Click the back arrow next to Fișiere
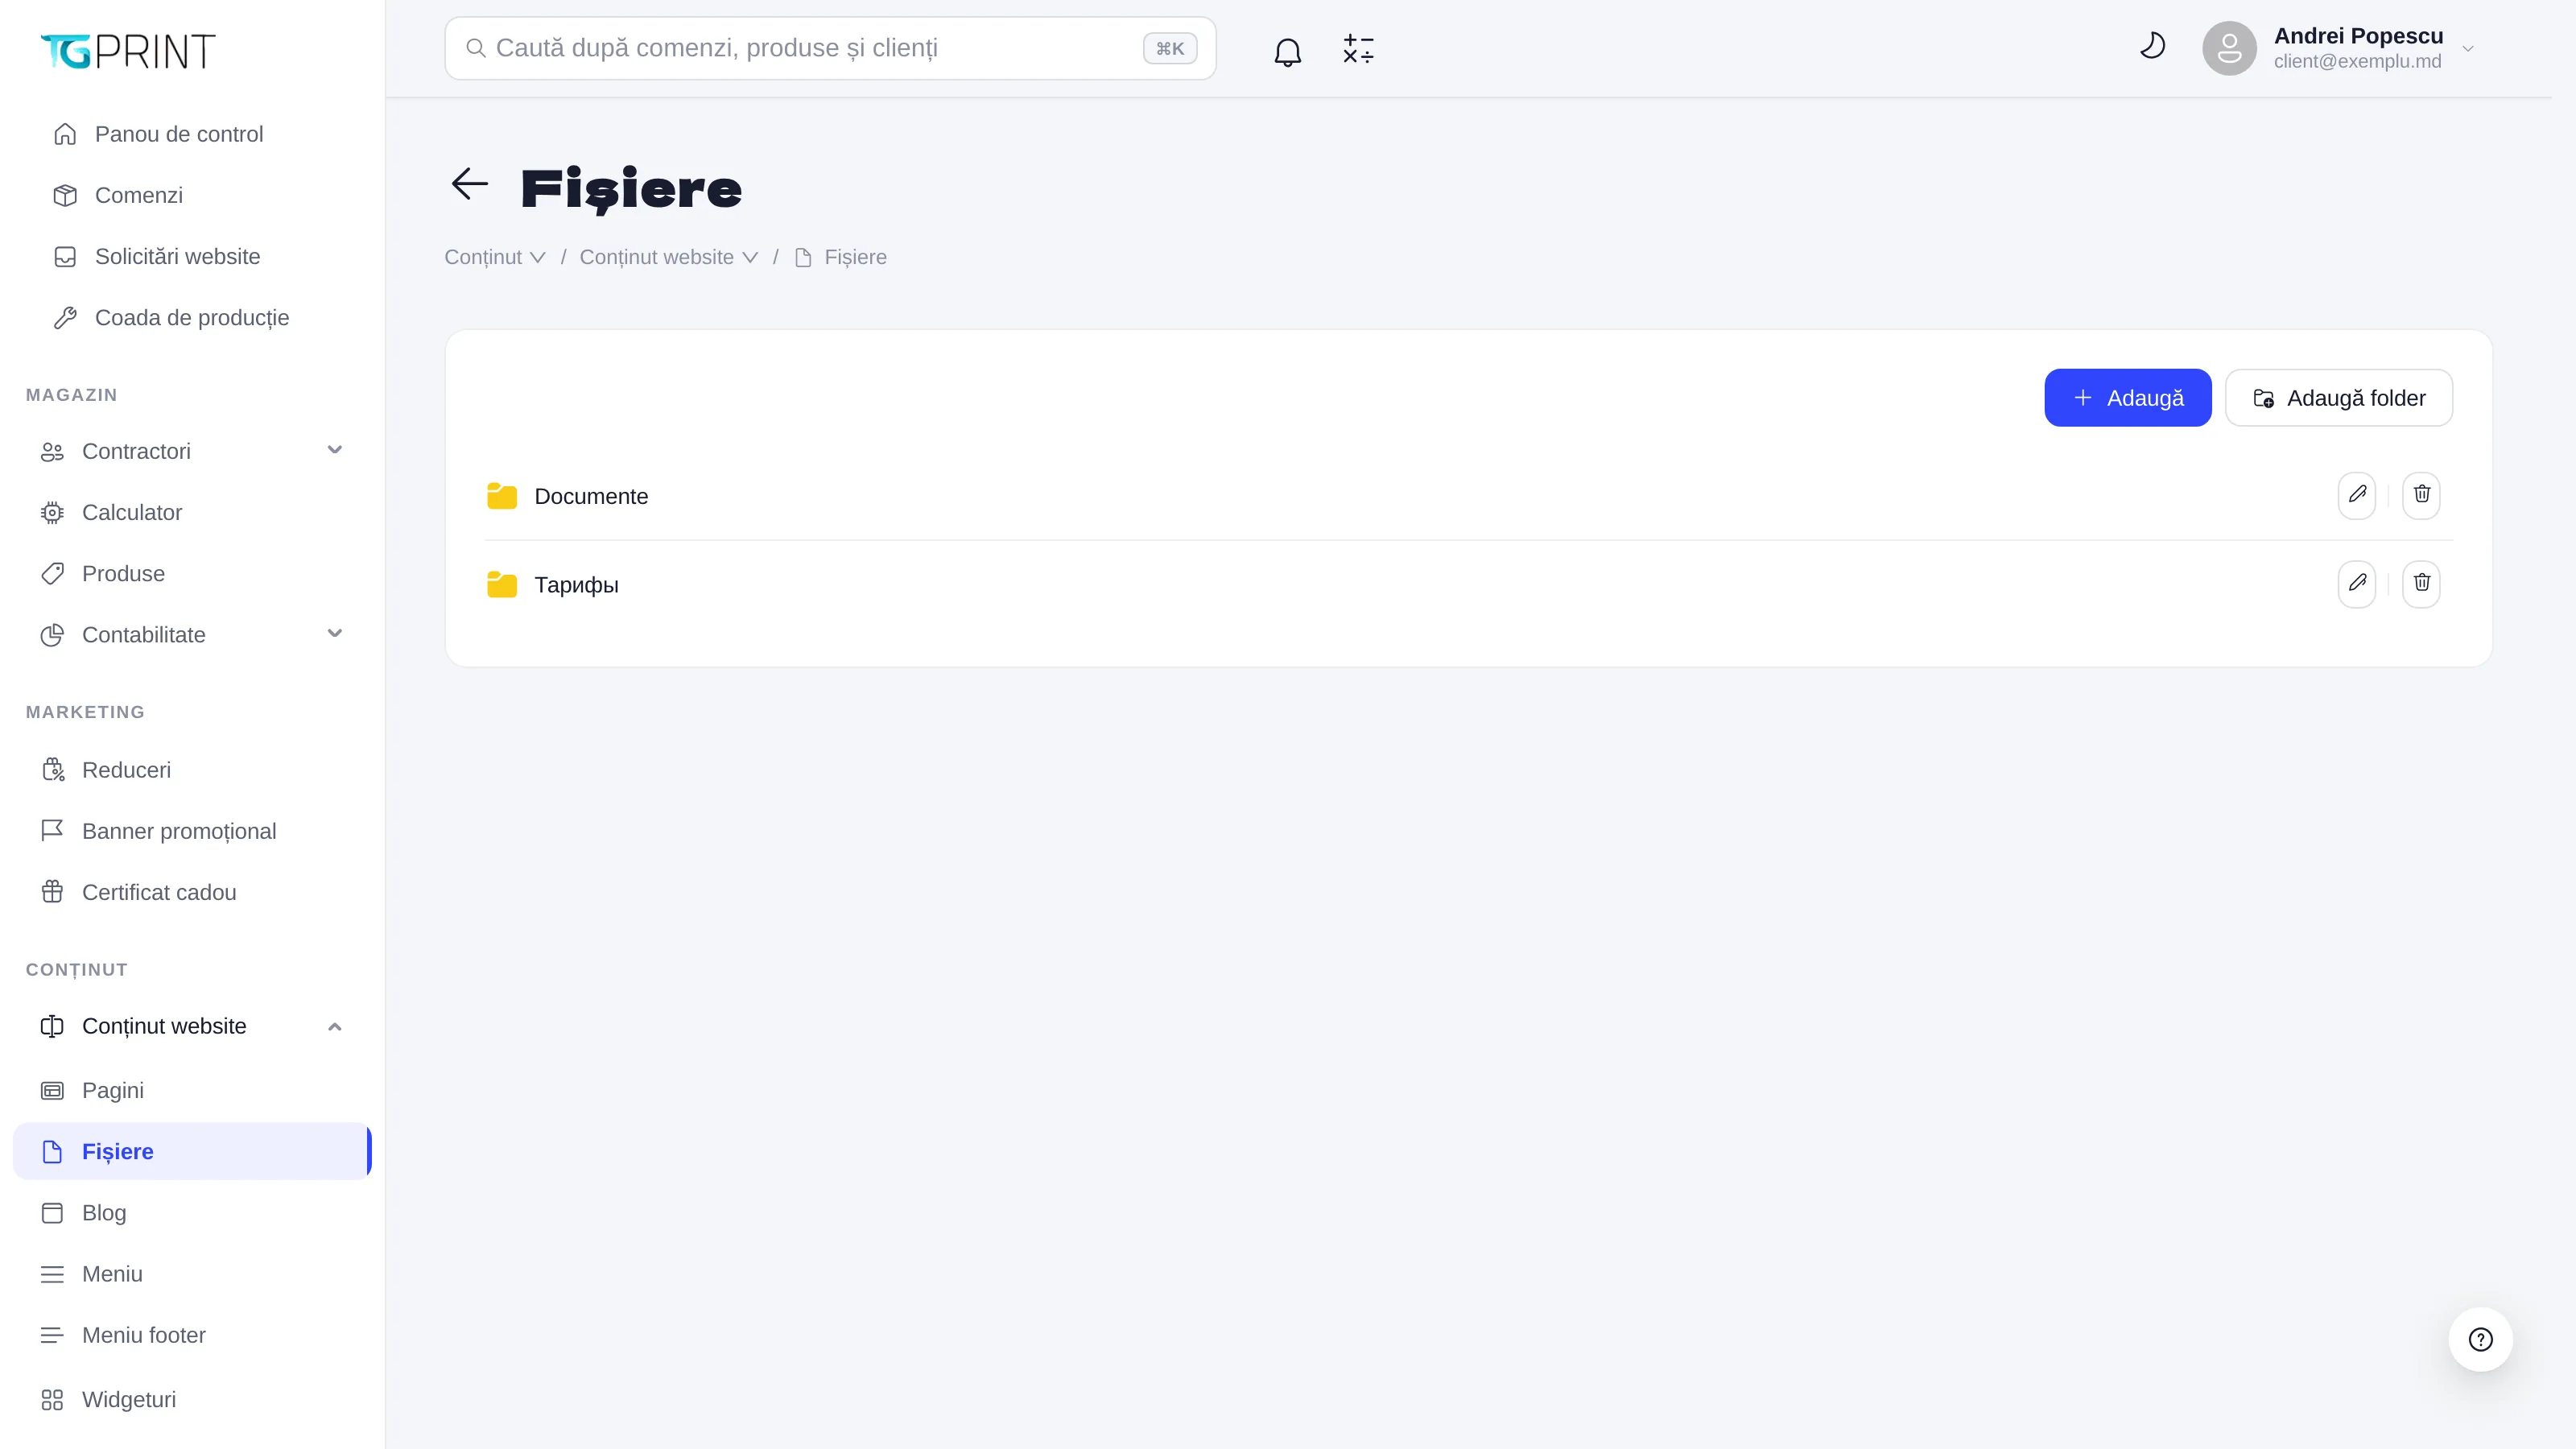This screenshot has width=2576, height=1449. pyautogui.click(x=469, y=184)
